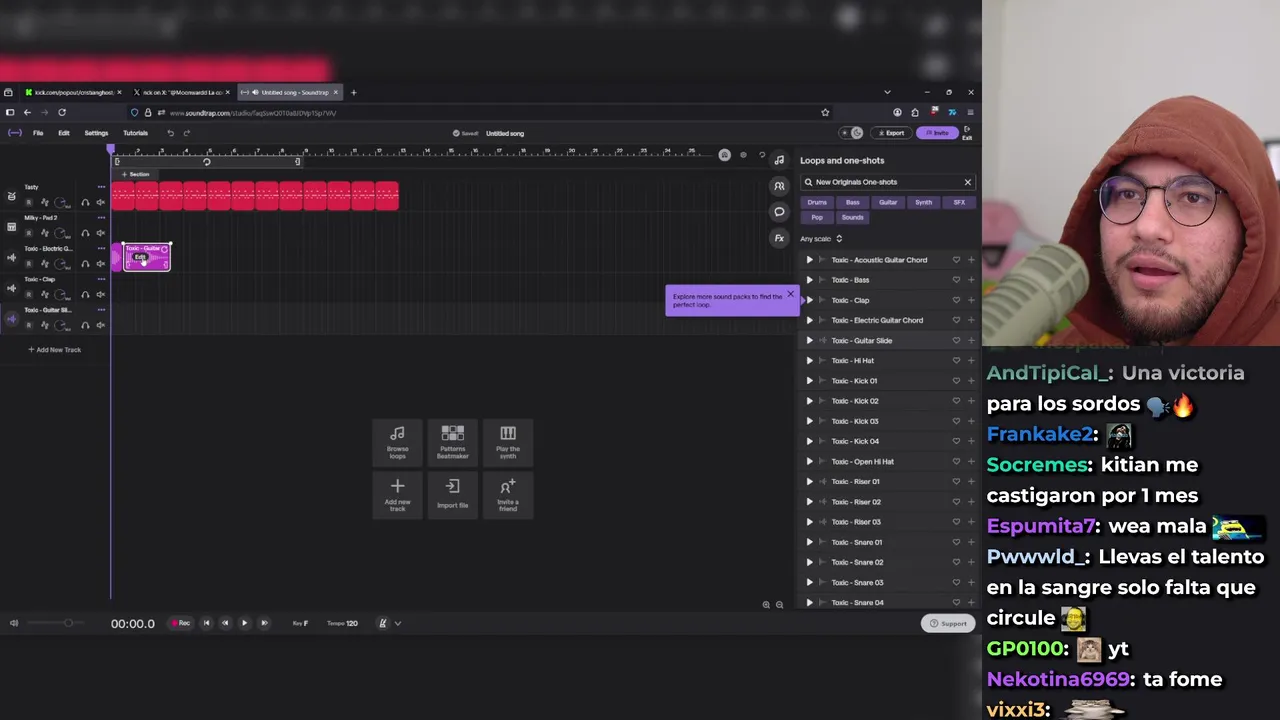The image size is (1280, 720).
Task: Switch to the kick.com browser tab
Action: pos(73,92)
